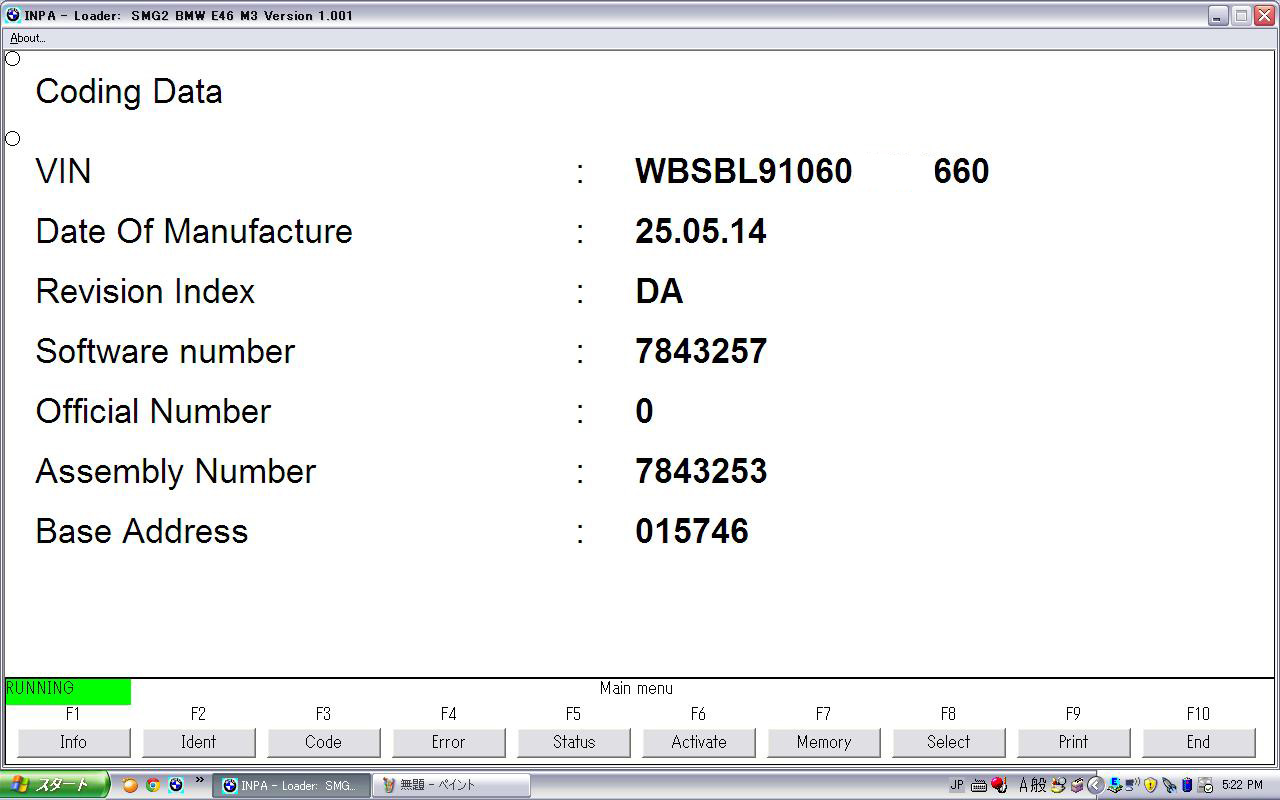Click the Official Number value 0
This screenshot has height=800, width=1280.
pos(644,411)
